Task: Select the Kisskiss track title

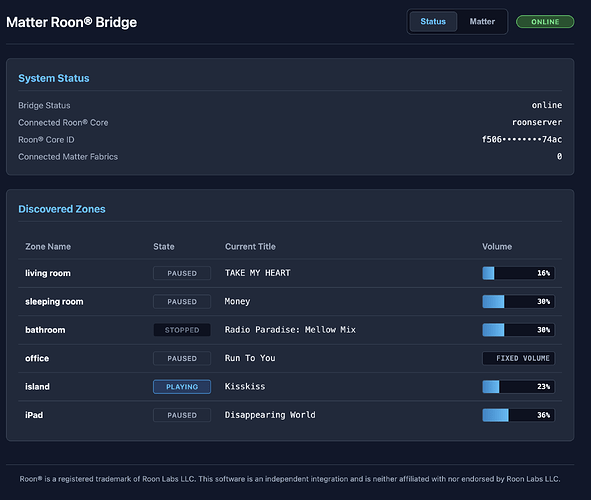Action: coord(245,386)
